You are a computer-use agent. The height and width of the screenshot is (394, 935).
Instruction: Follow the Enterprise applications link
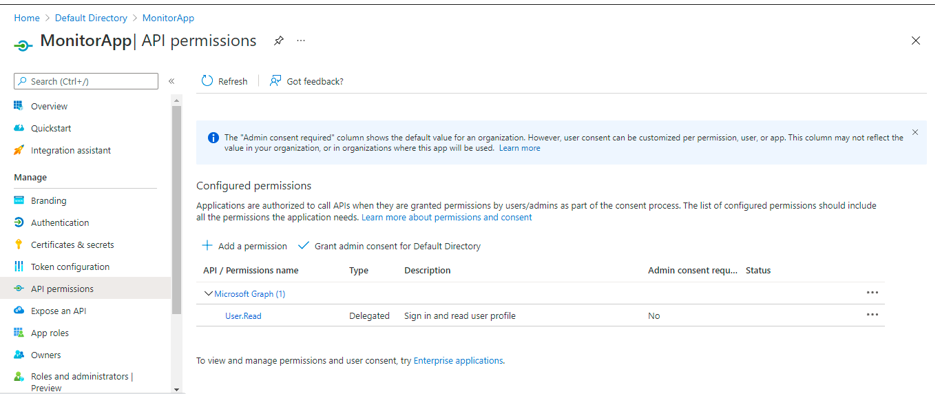tap(458, 360)
